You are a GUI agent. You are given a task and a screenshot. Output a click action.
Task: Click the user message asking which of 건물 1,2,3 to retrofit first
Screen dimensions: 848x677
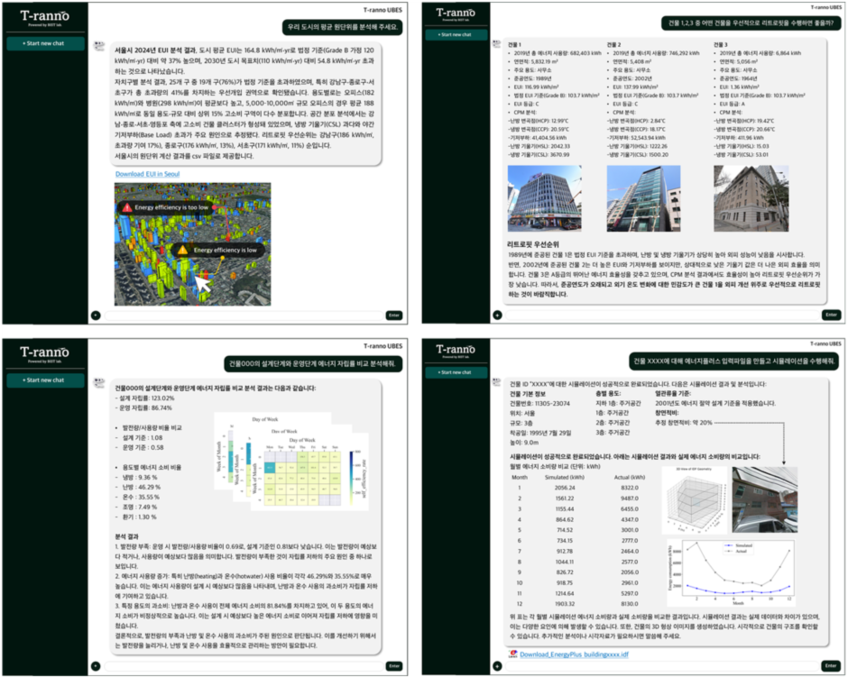coord(751,23)
